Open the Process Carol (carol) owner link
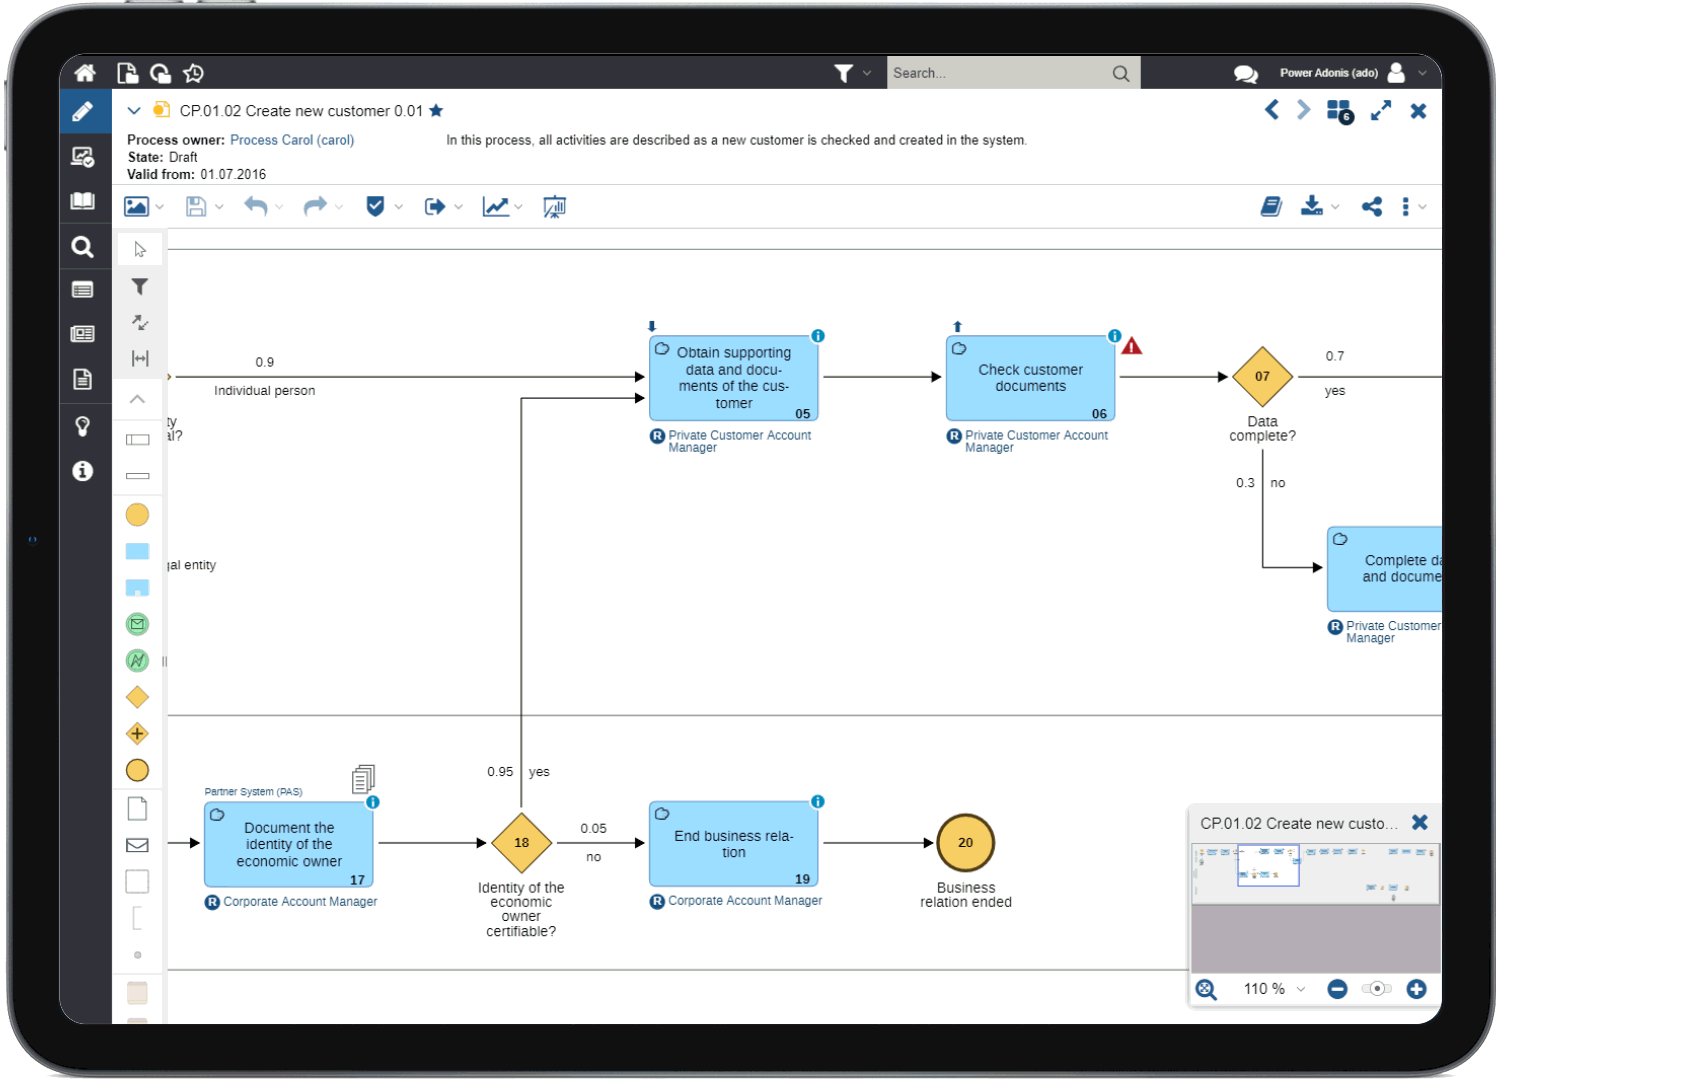Screen dimensions: 1697x1080 [292, 140]
